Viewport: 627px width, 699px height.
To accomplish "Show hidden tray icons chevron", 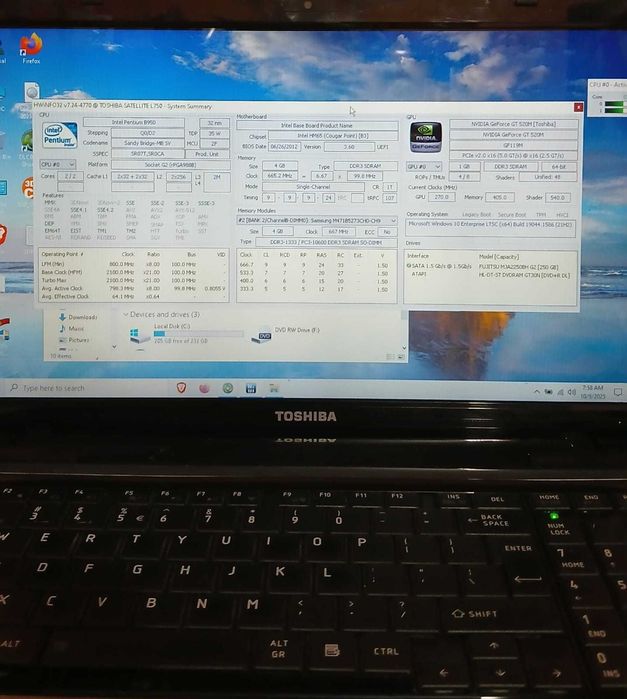I will point(537,392).
